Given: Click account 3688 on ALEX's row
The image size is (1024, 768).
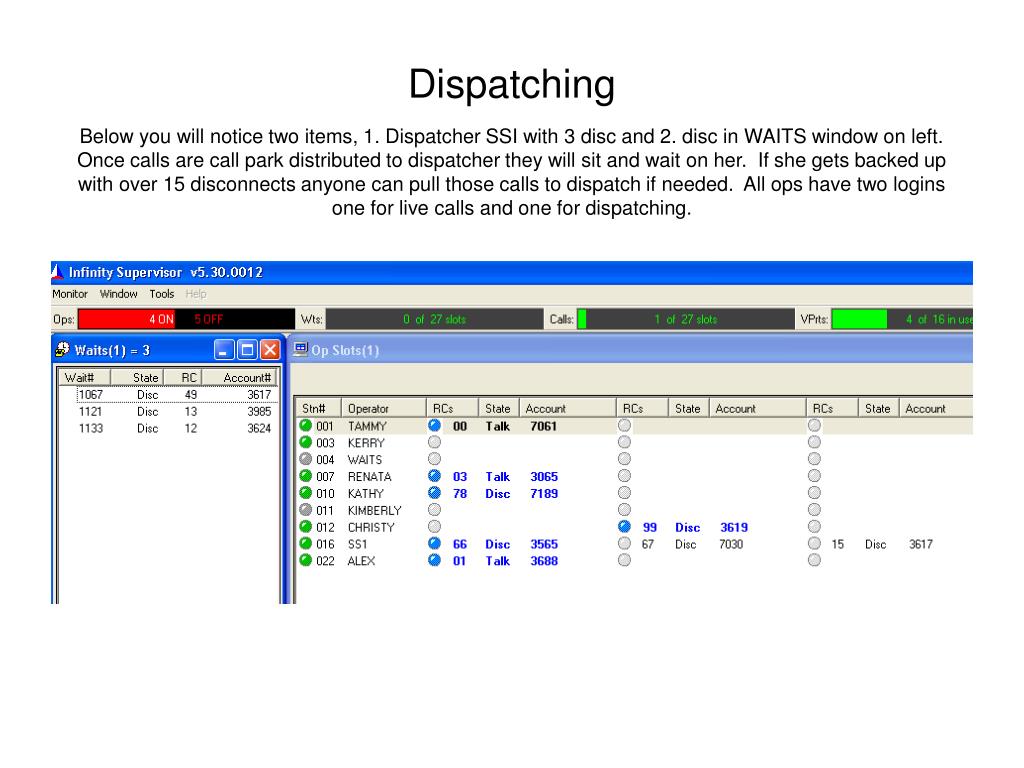Looking at the screenshot, I should 544,561.
